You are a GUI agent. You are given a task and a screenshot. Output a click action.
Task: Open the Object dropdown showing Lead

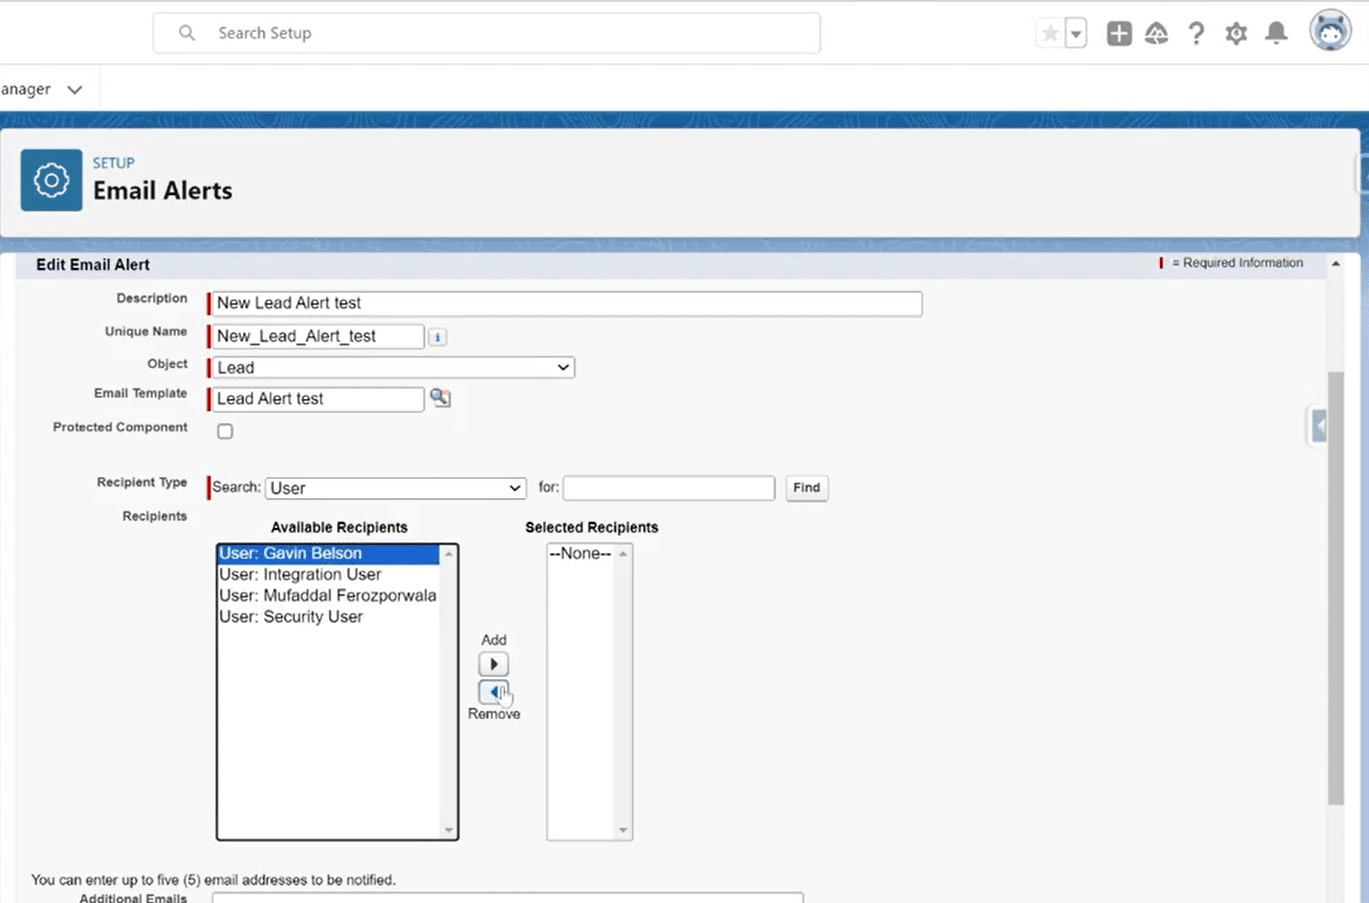(x=393, y=368)
